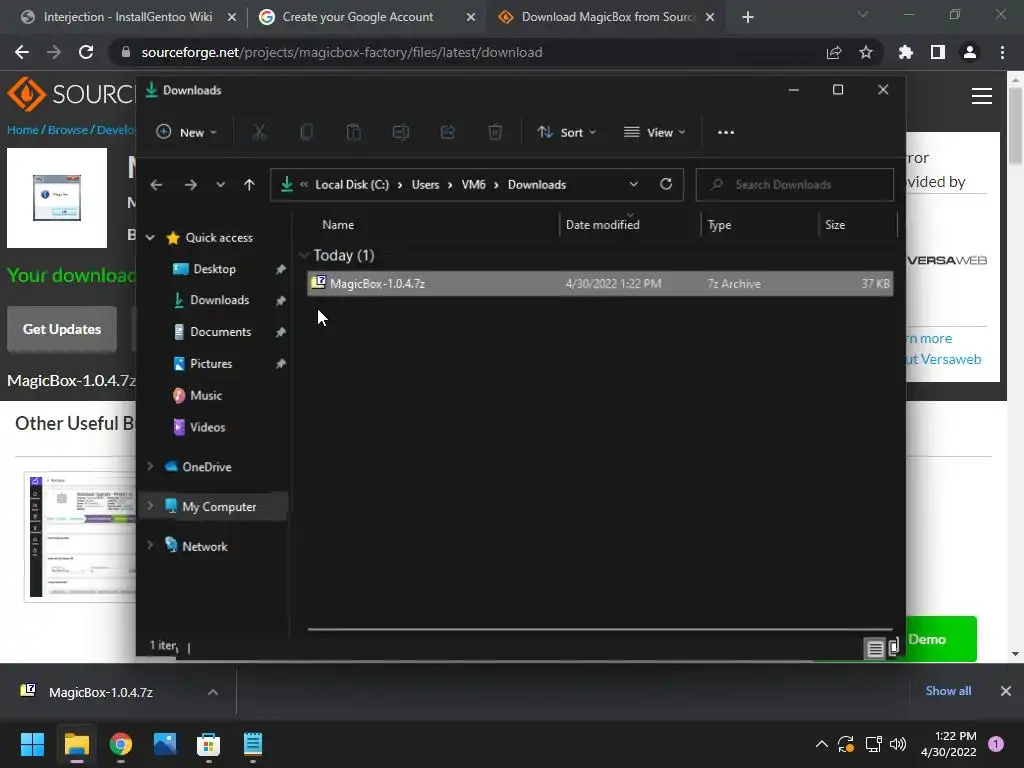Open Notepad from the taskbar
Image resolution: width=1024 pixels, height=768 pixels.
tap(253, 744)
